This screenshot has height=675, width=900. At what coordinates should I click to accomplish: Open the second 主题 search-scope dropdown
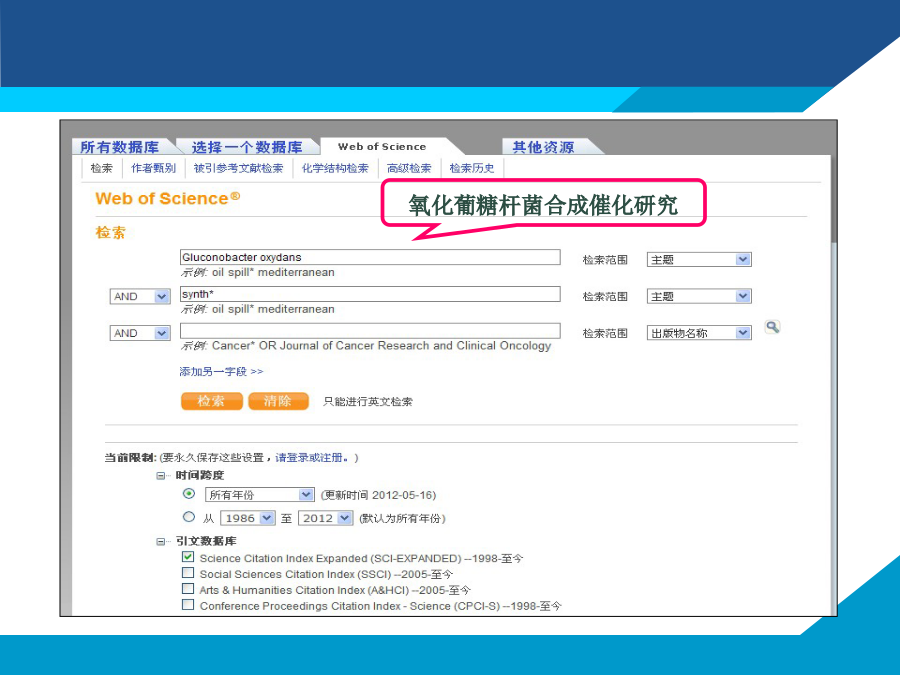[x=699, y=296]
